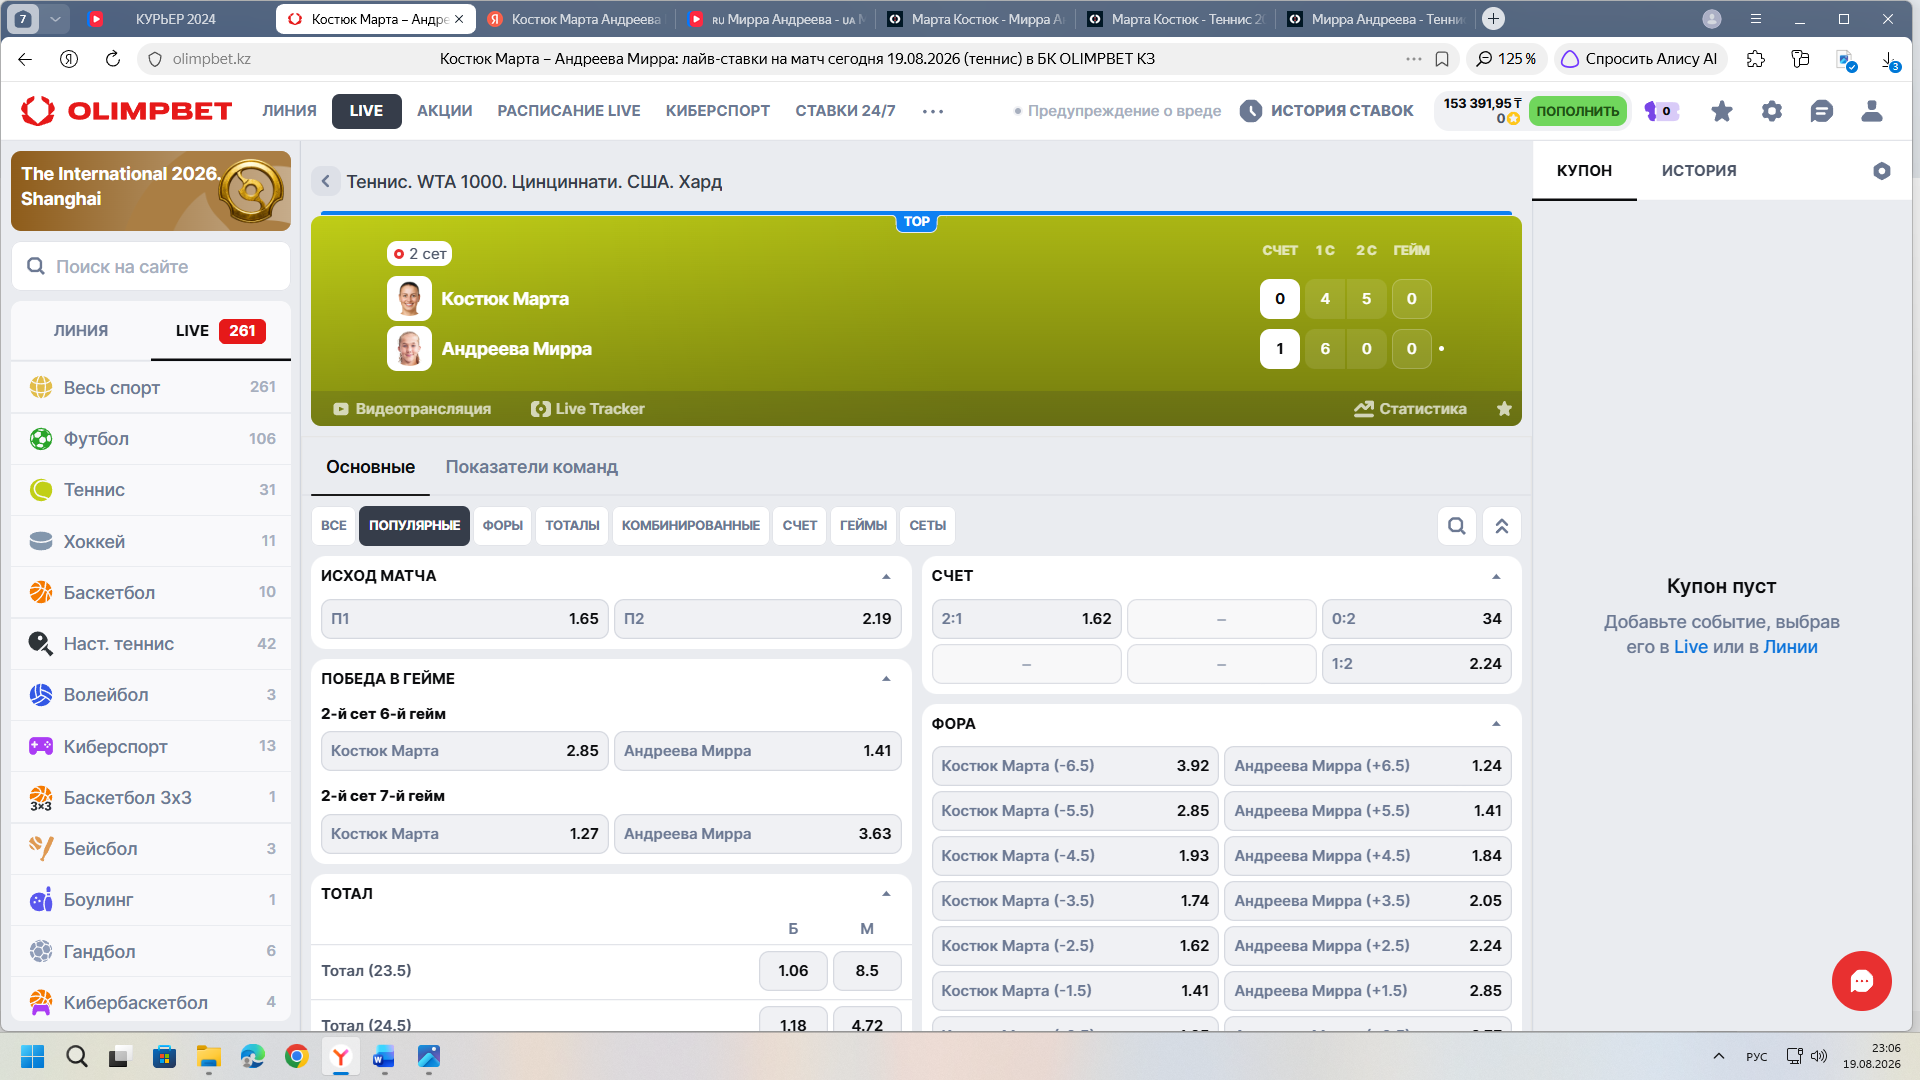Focus the Поиск на сайте search field
1920x1080 pixels.
(x=151, y=267)
